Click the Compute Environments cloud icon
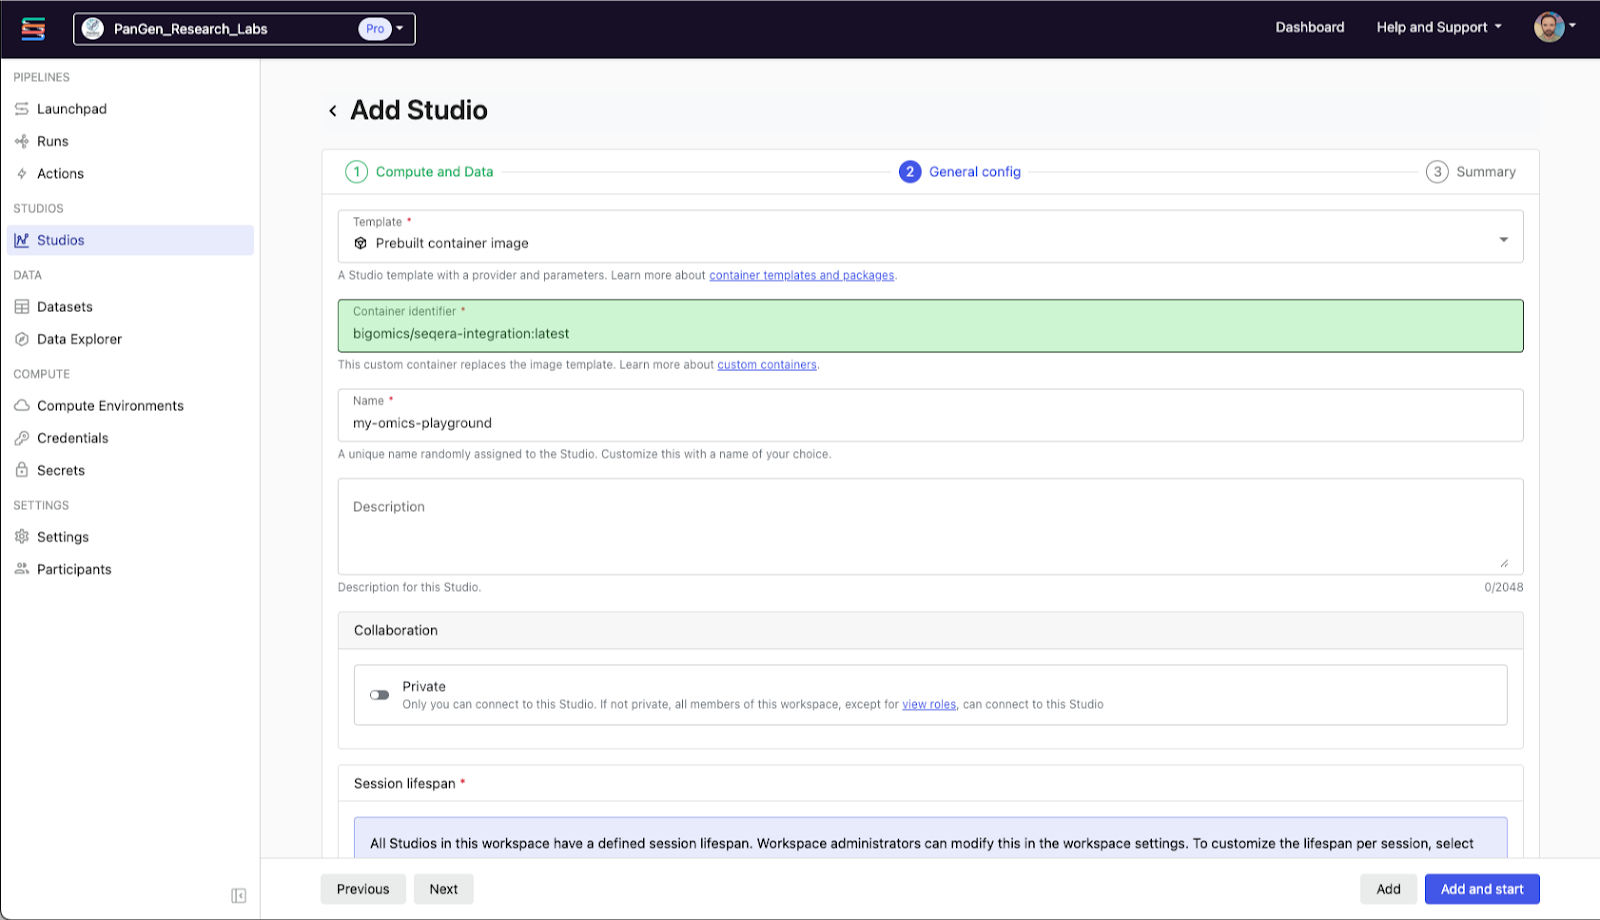The width and height of the screenshot is (1600, 920). click(x=22, y=406)
